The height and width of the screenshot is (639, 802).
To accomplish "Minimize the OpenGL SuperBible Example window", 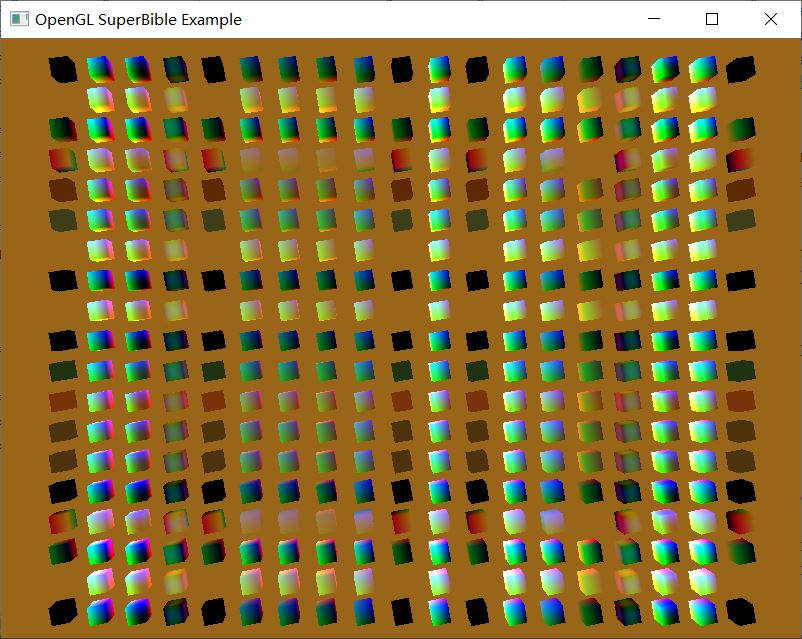I will (654, 19).
